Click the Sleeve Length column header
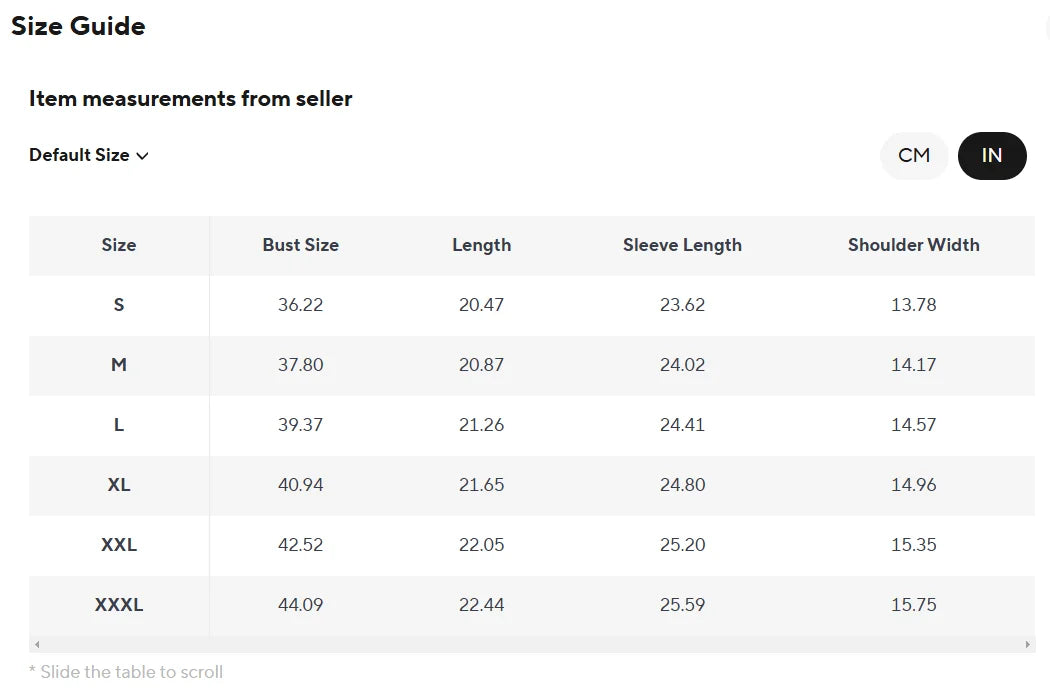The image size is (1050, 694). tap(682, 245)
